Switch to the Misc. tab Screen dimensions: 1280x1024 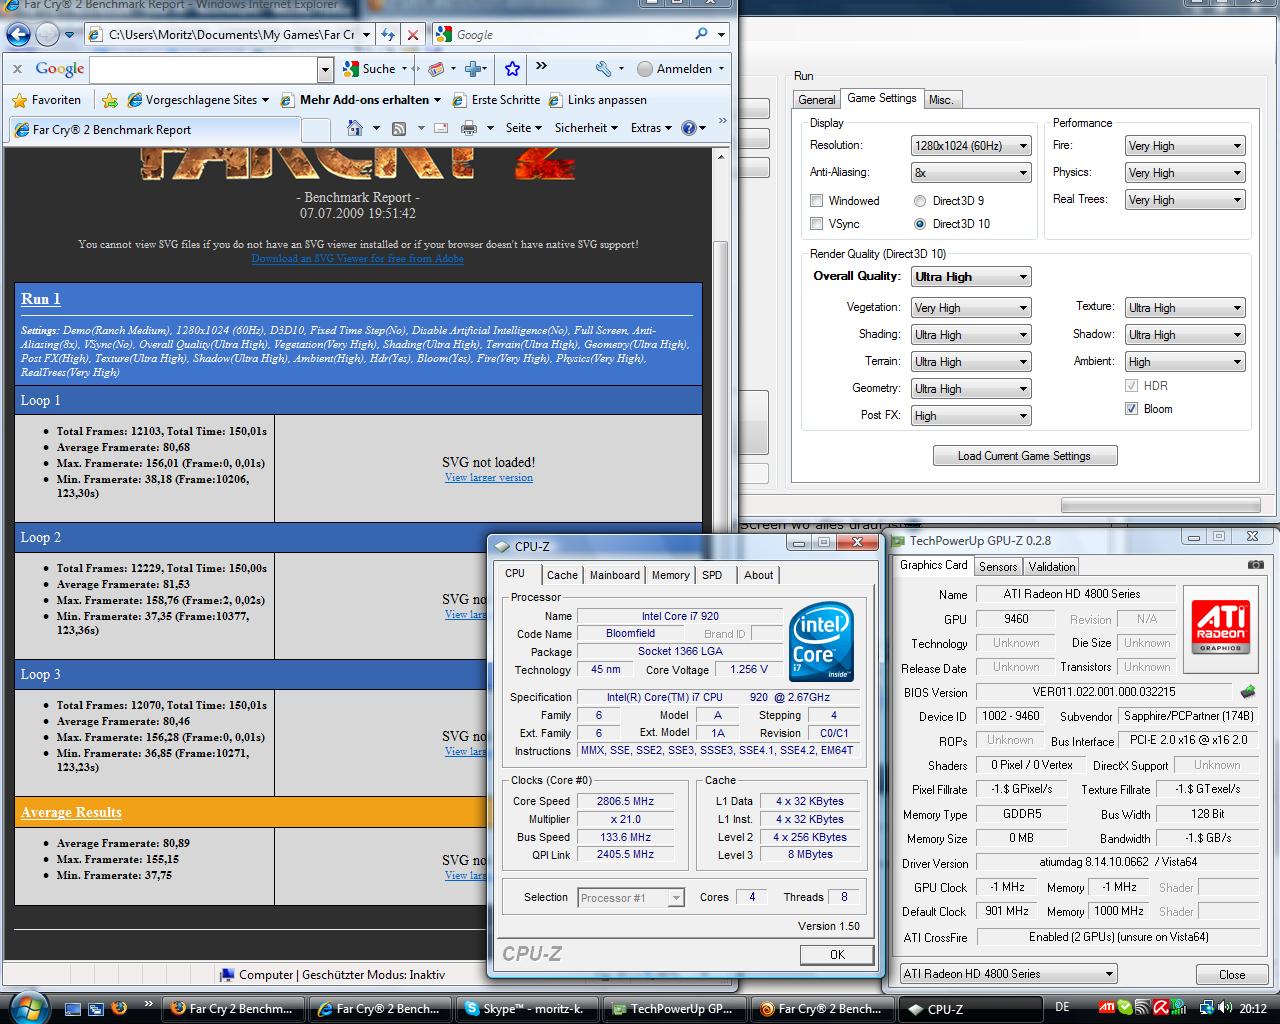(x=941, y=100)
